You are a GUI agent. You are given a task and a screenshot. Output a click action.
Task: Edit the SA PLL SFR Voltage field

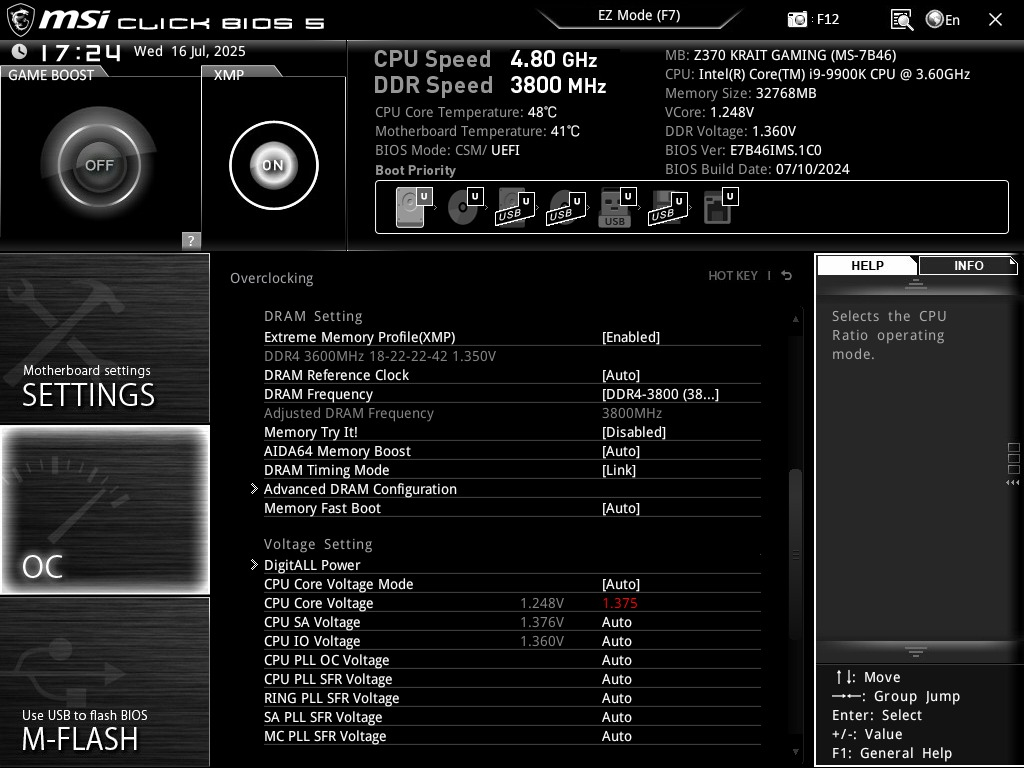point(616,716)
